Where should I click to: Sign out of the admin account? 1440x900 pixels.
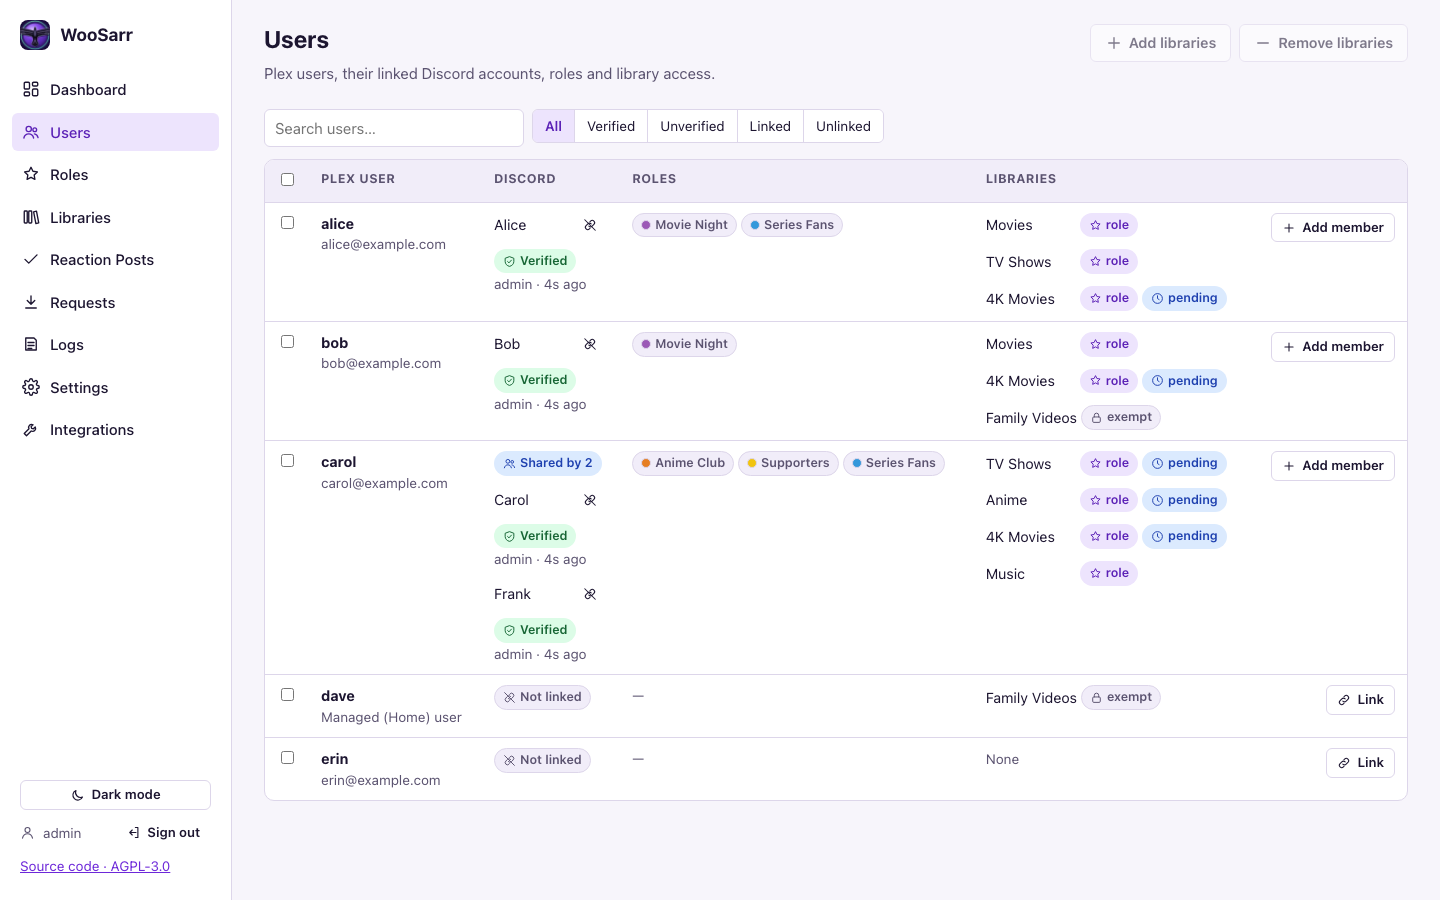click(164, 833)
